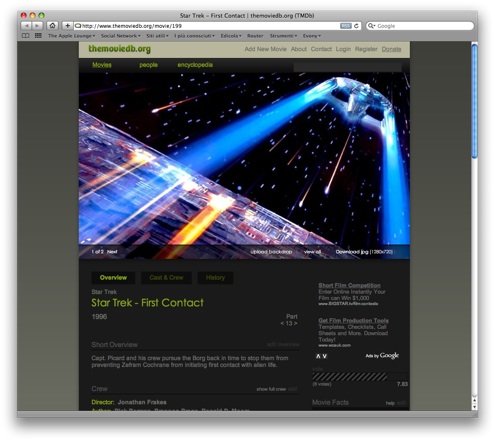Click help link beside Movie Facts
495x441 pixels.
pyautogui.click(x=390, y=403)
